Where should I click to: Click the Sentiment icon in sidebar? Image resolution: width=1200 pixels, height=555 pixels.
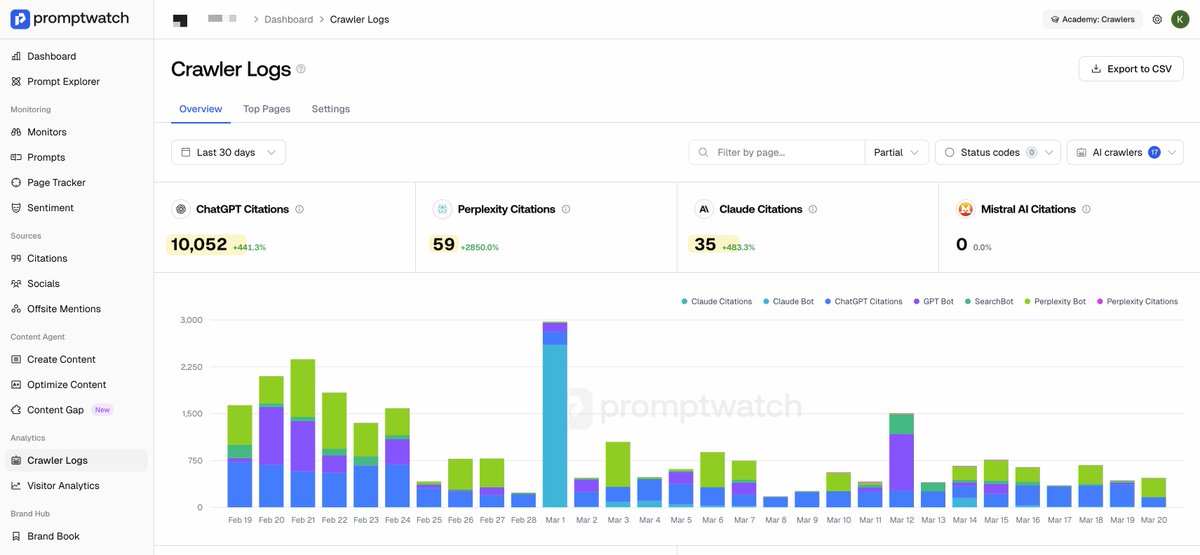pyautogui.click(x=16, y=208)
